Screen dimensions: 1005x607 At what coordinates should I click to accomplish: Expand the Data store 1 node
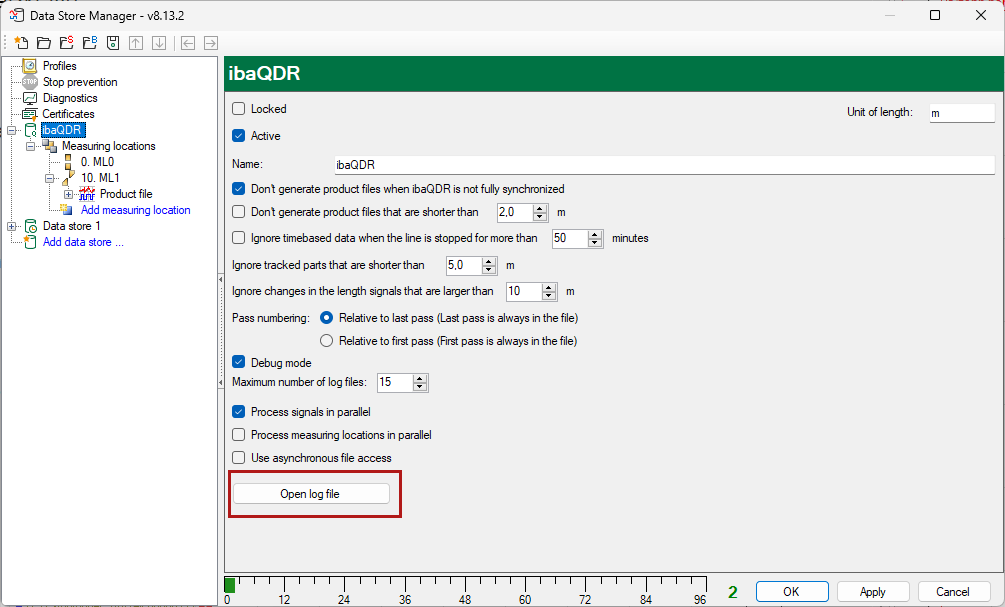tap(12, 226)
